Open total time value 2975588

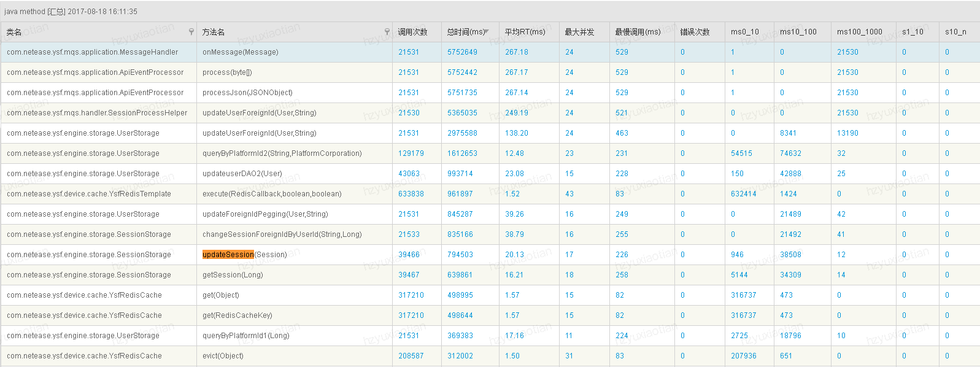462,133
